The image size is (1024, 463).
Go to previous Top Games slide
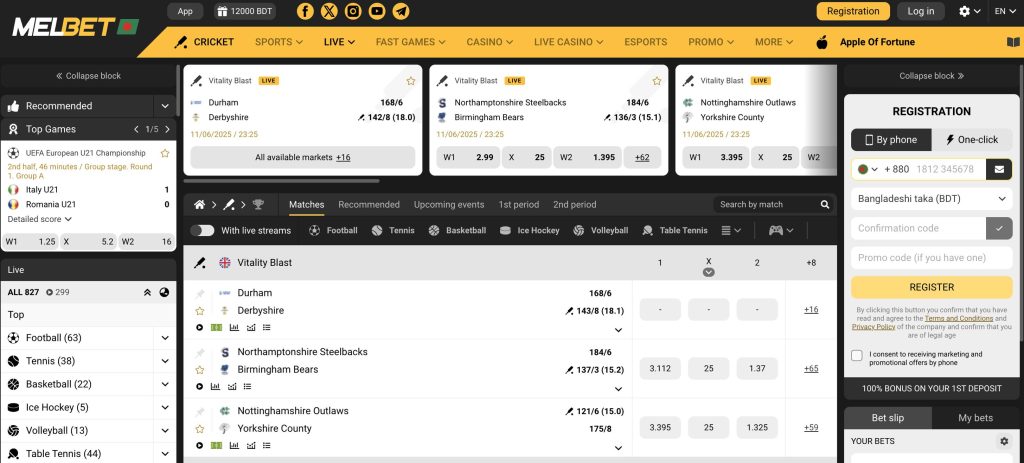tap(136, 129)
